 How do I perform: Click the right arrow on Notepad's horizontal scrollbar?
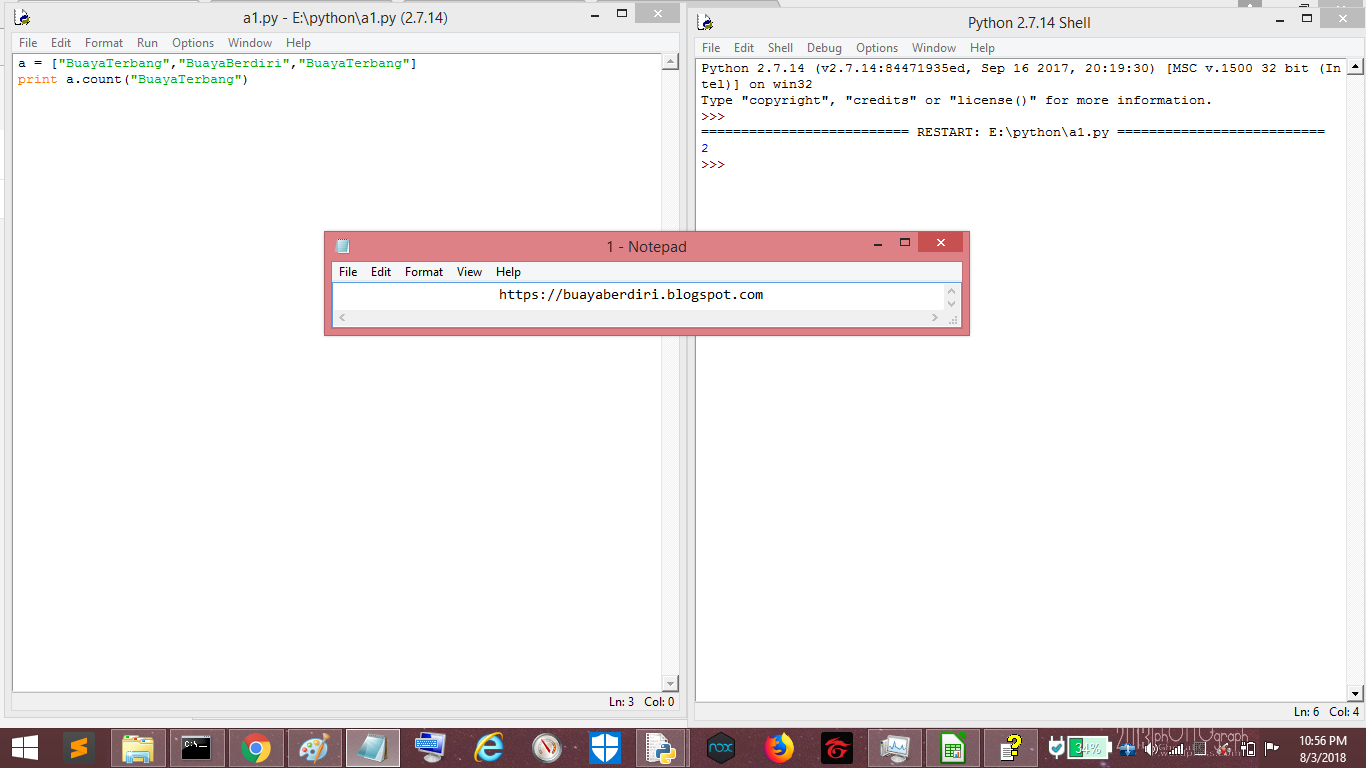pos(934,317)
